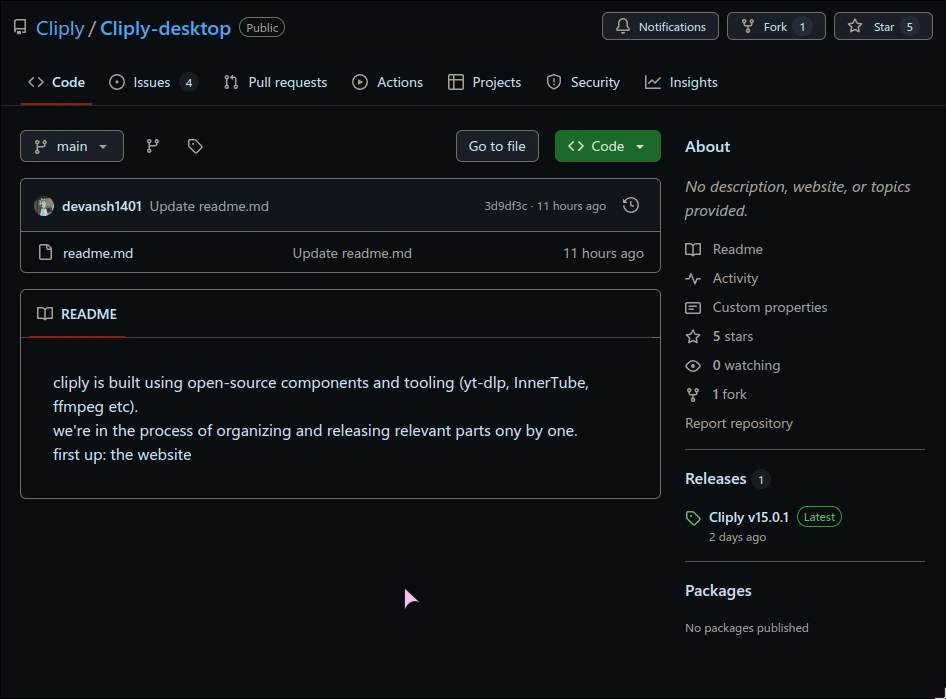
Task: Click the repository icon beside Cliply
Action: pyautogui.click(x=20, y=27)
